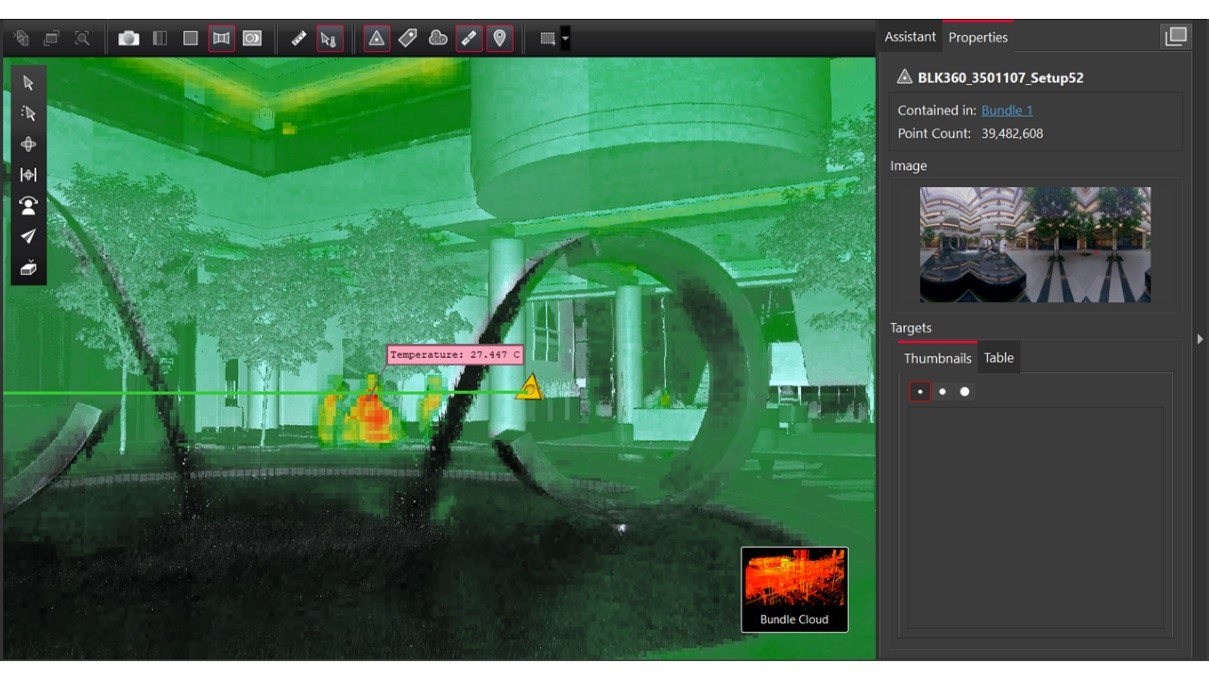Open the Table tab under Targets
This screenshot has height=680, width=1209.
pyautogui.click(x=998, y=358)
